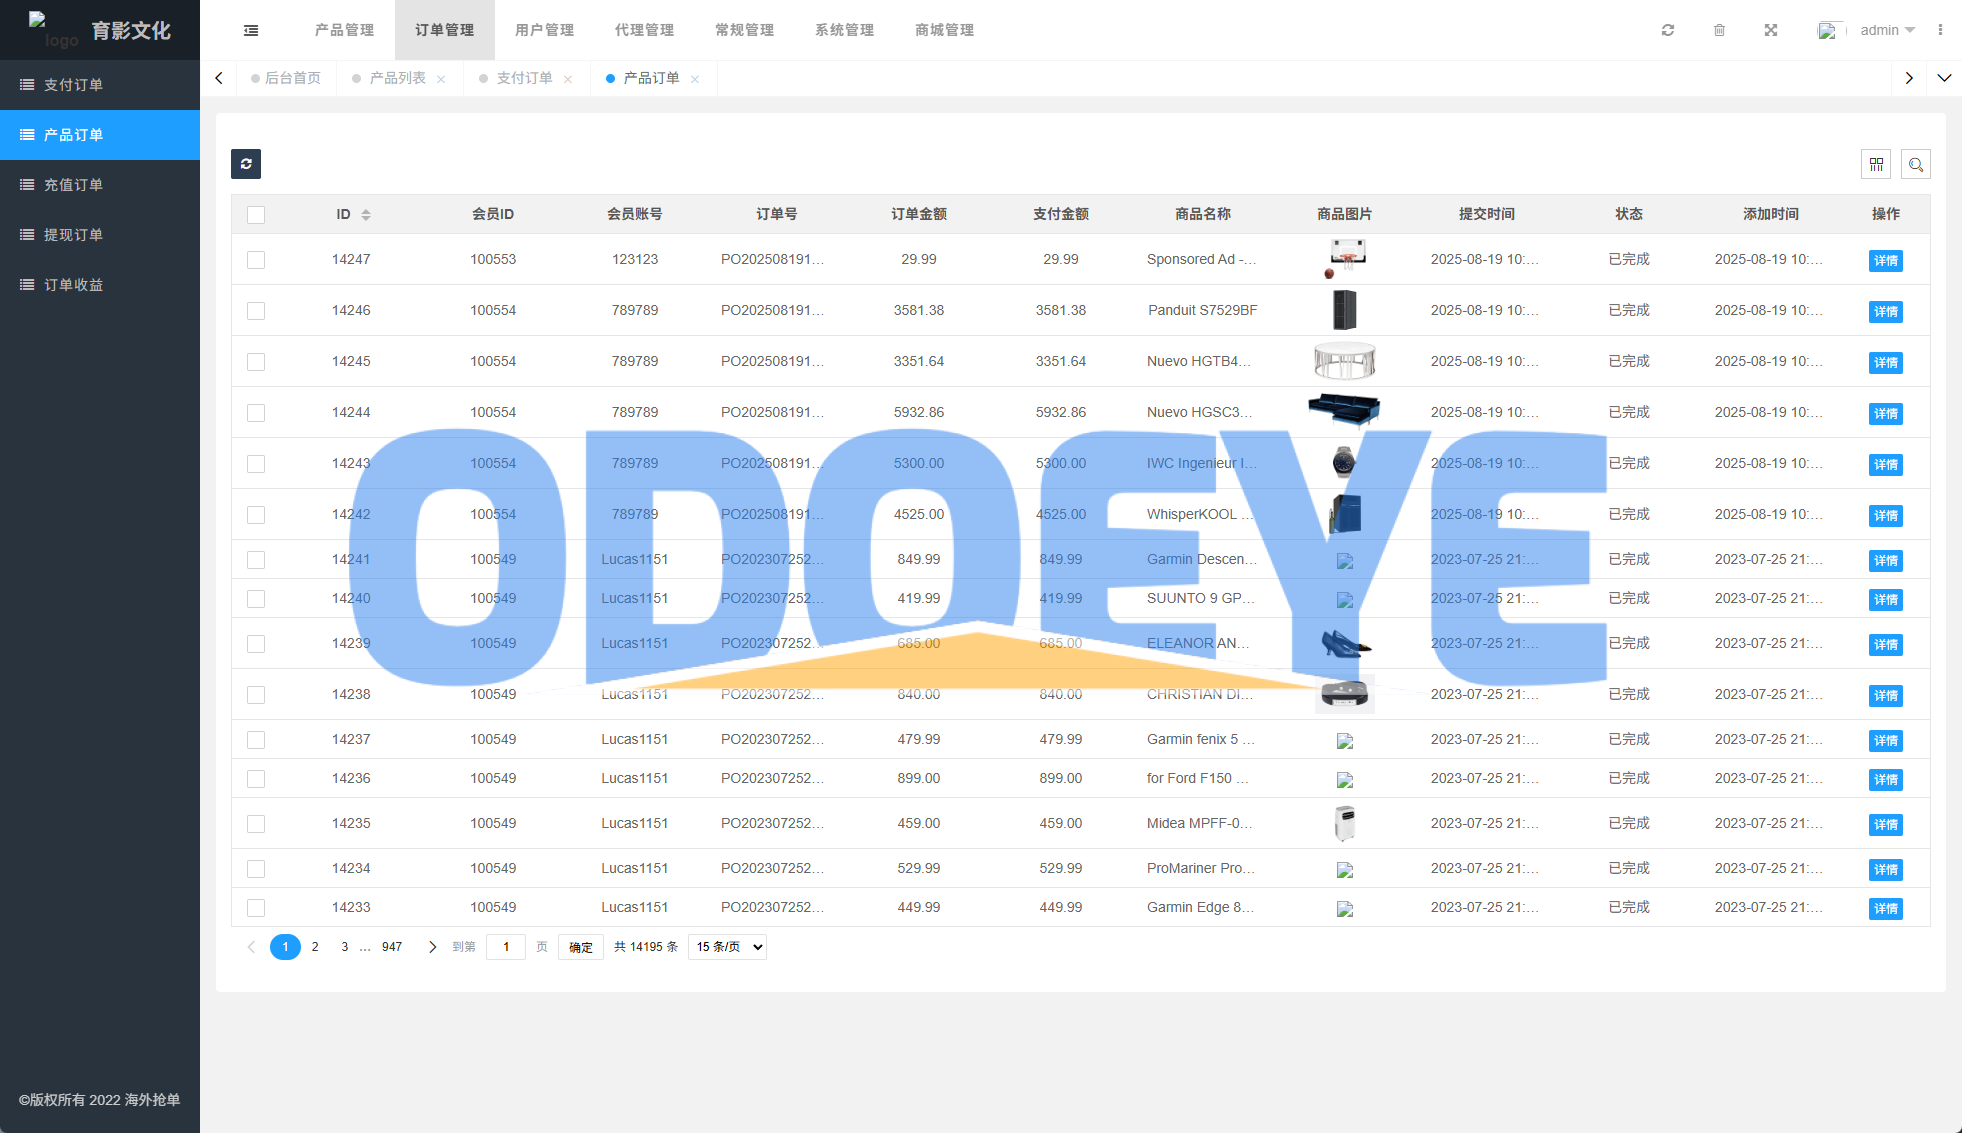1962x1133 pixels.
Task: Expand the admin user dropdown
Action: click(x=1886, y=30)
